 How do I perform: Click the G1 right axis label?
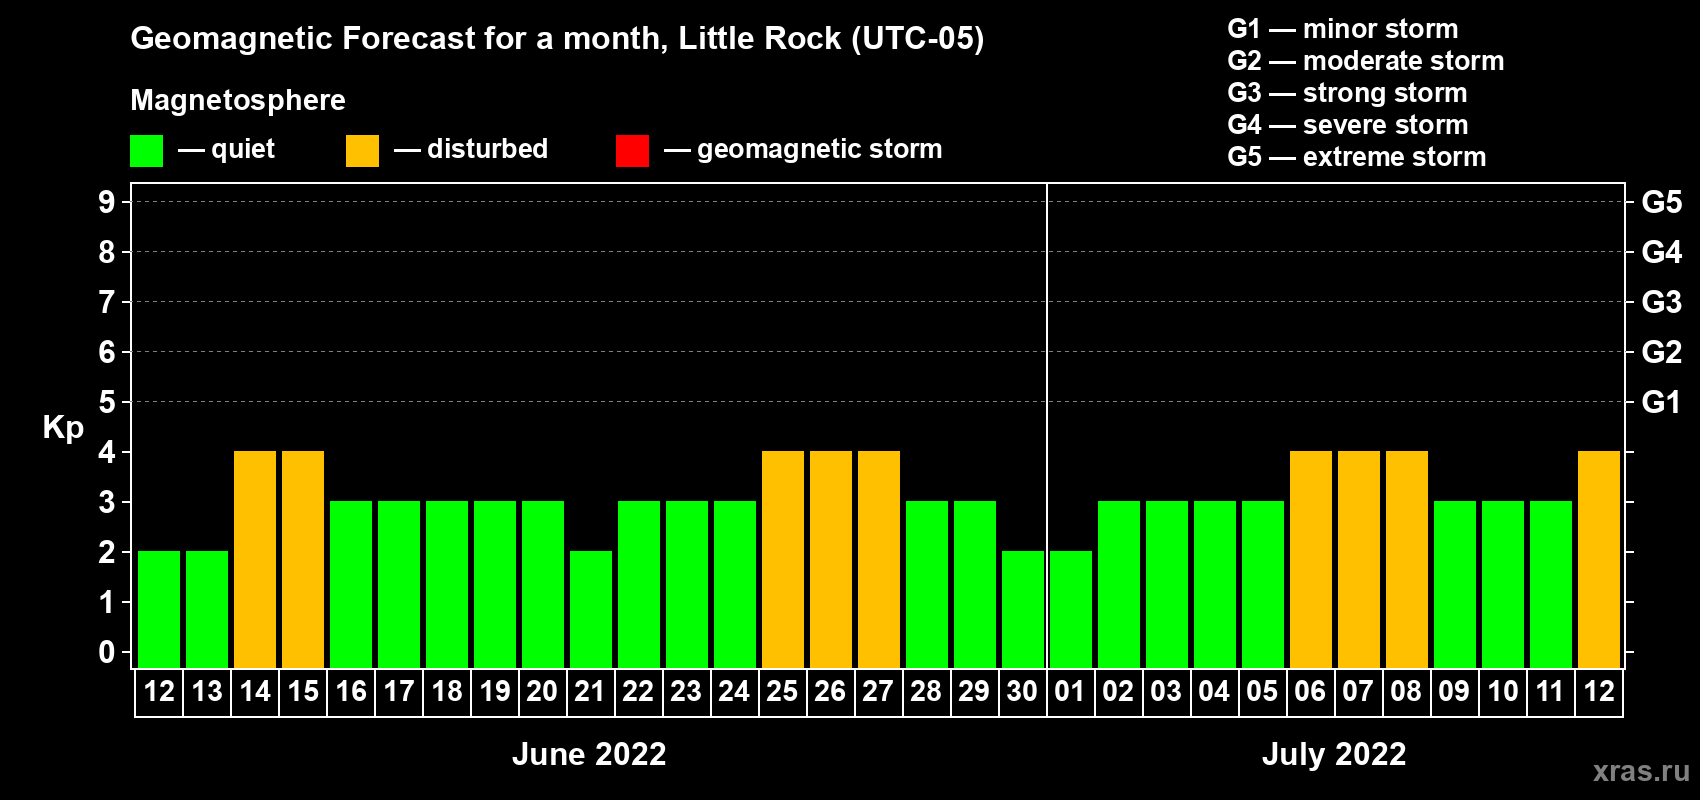(x=1662, y=402)
